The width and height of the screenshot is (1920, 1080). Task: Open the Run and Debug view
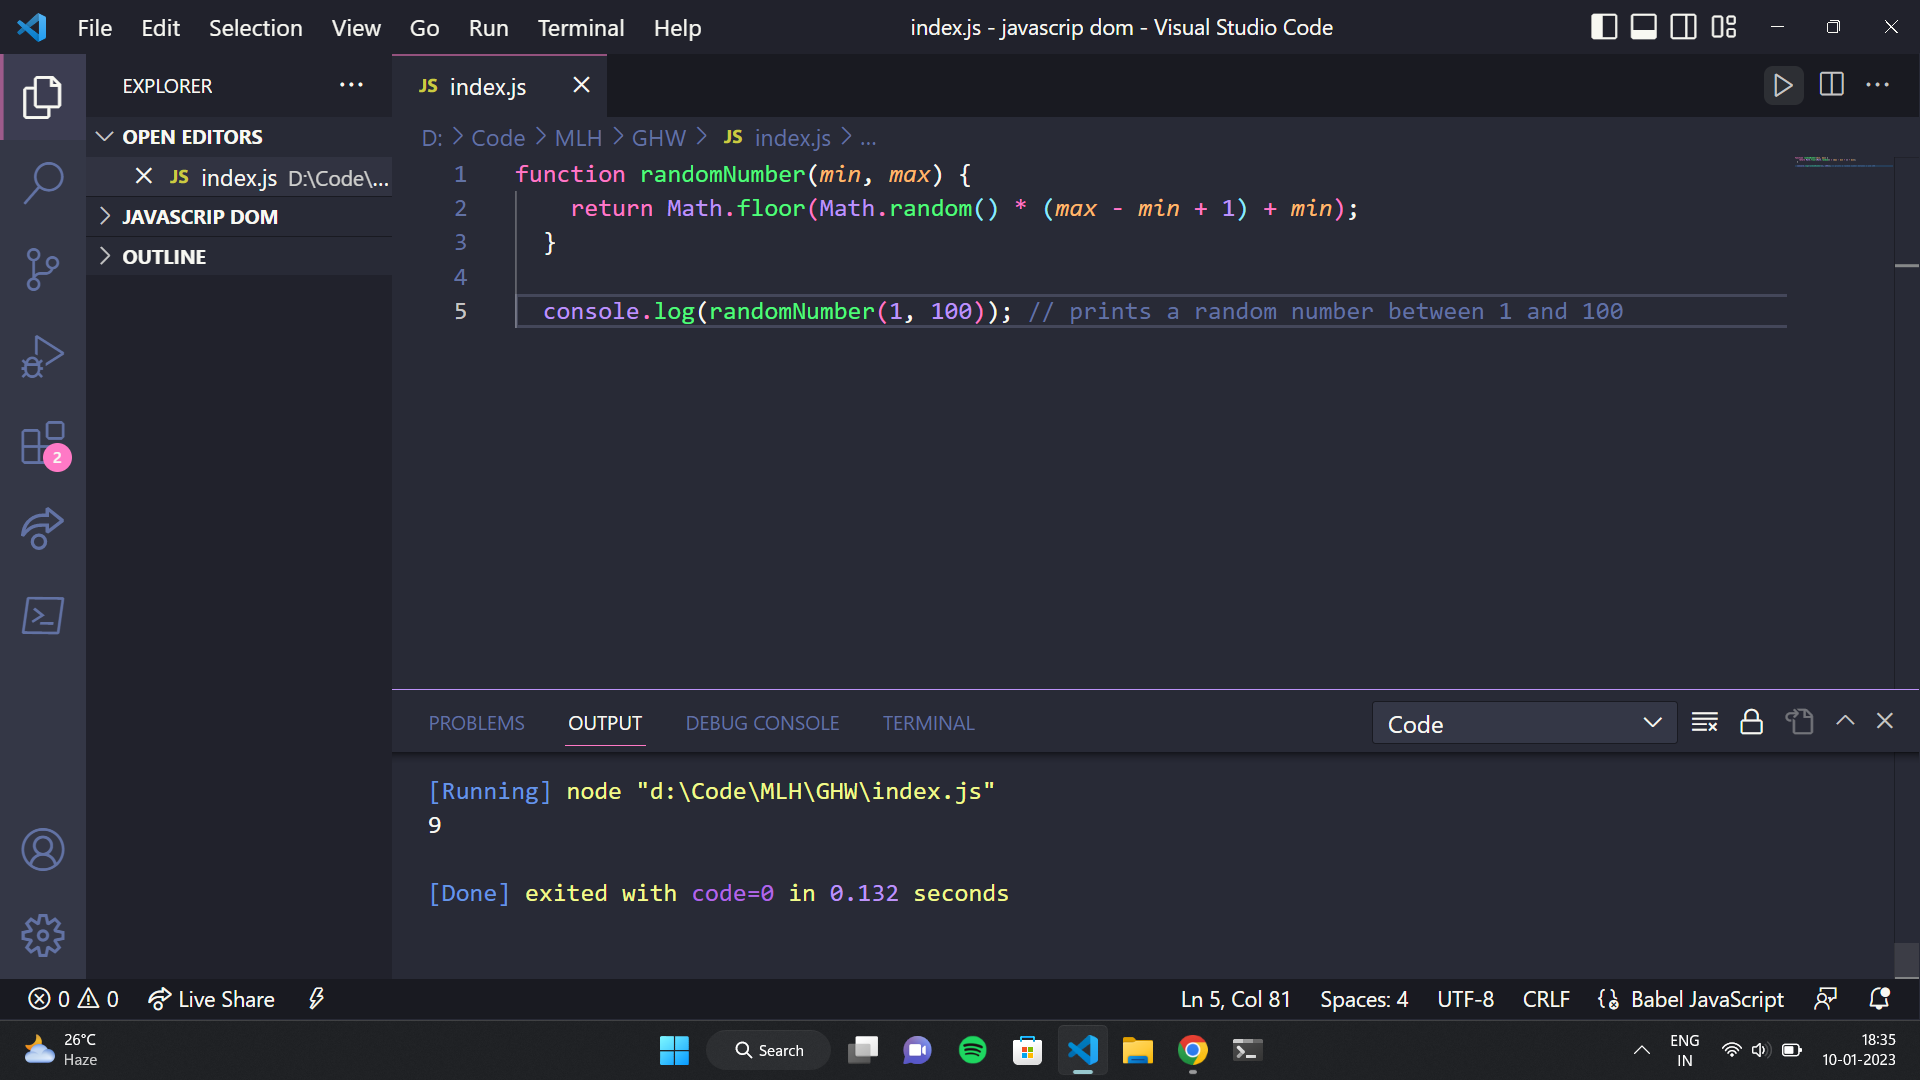(43, 357)
